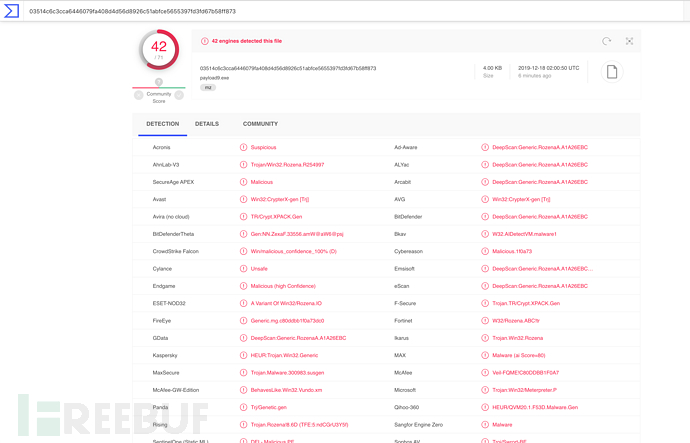Image resolution: width=690 pixels, height=443 pixels.
Task: Click the warning icon in Cylance row
Action: coord(243,269)
